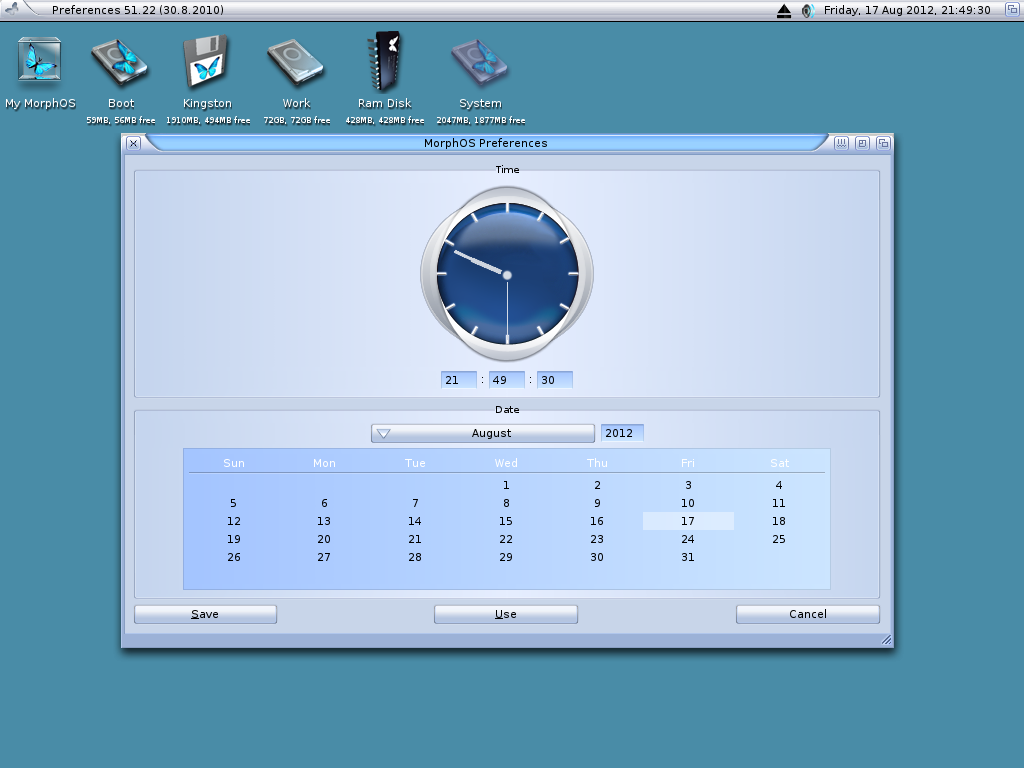Click the screen depth gadget in the top-right corner
Image resolution: width=1024 pixels, height=768 pixels.
click(1012, 9)
